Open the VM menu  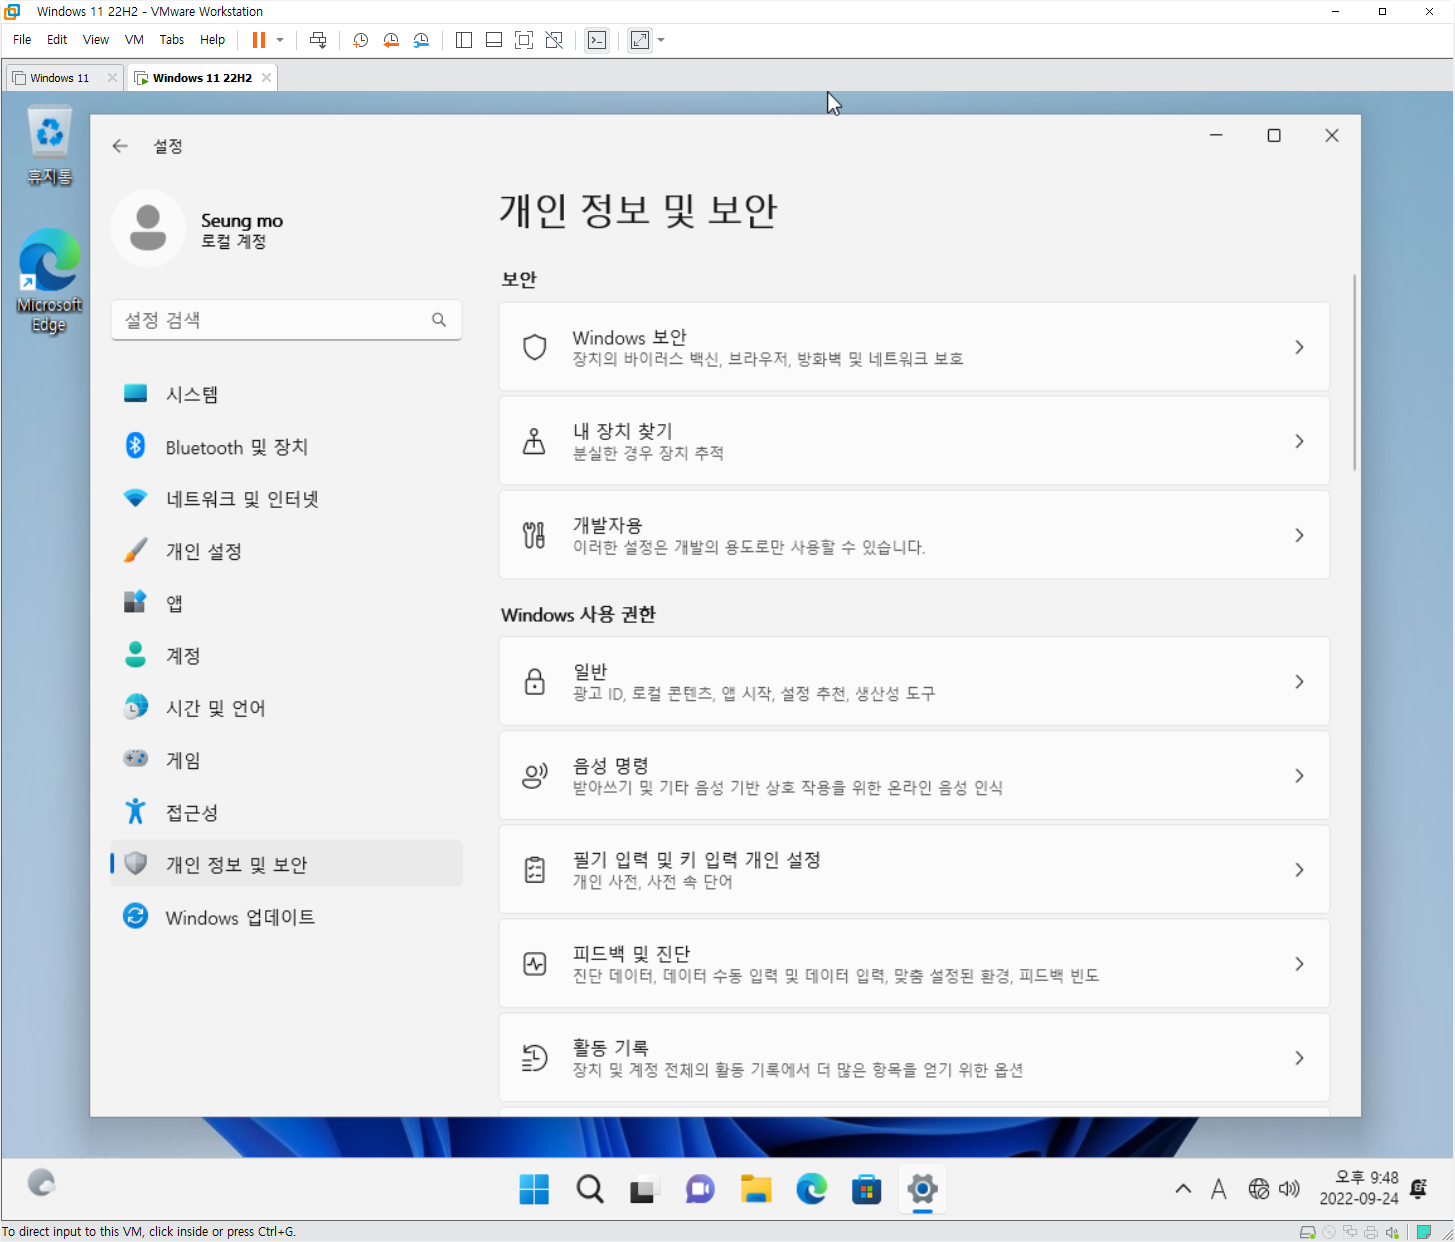(x=134, y=40)
